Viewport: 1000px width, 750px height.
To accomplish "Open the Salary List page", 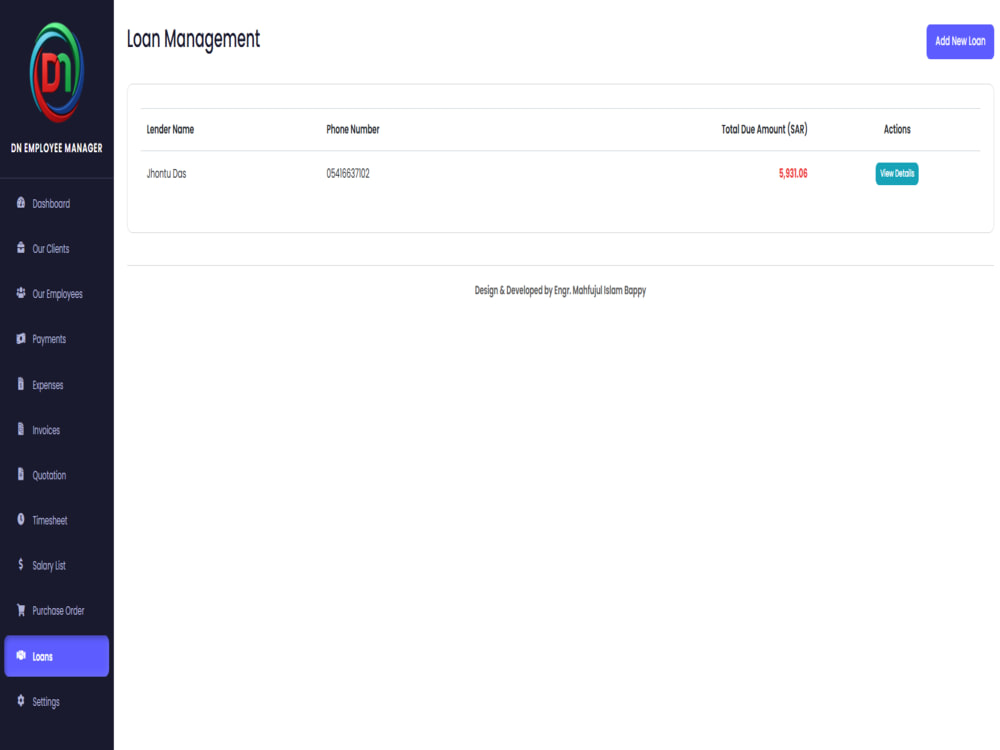I will [56, 566].
